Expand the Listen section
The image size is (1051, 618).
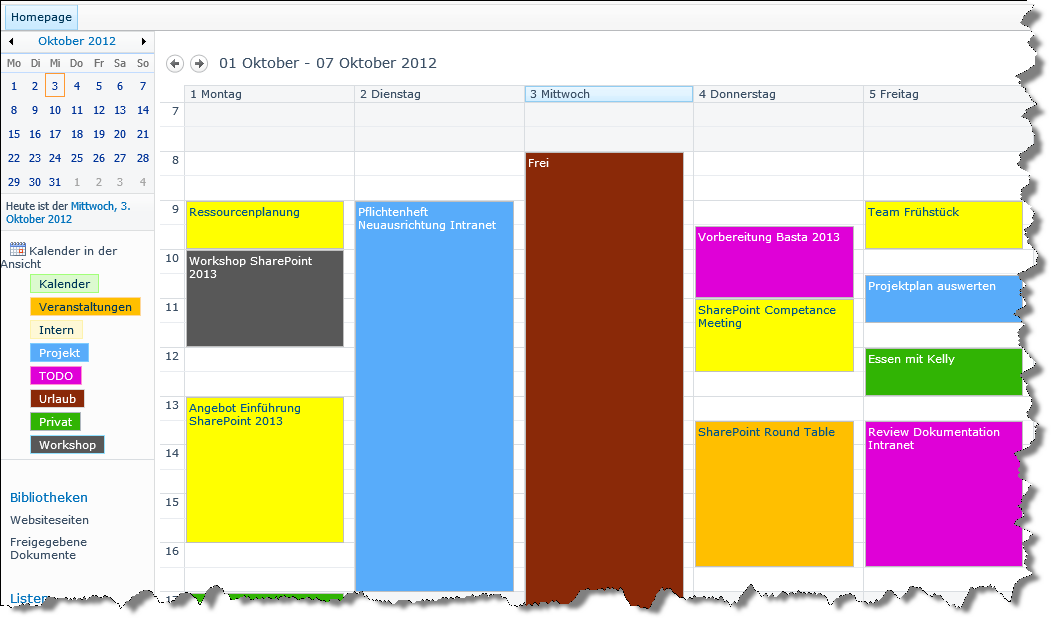point(29,598)
